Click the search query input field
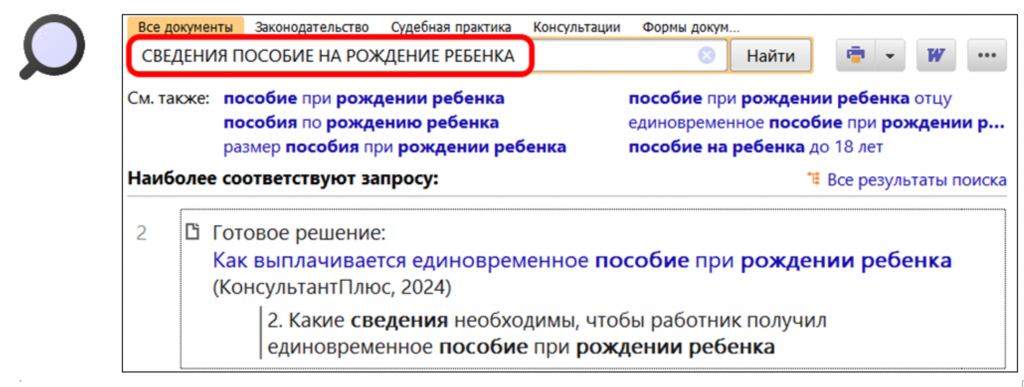 (428, 55)
